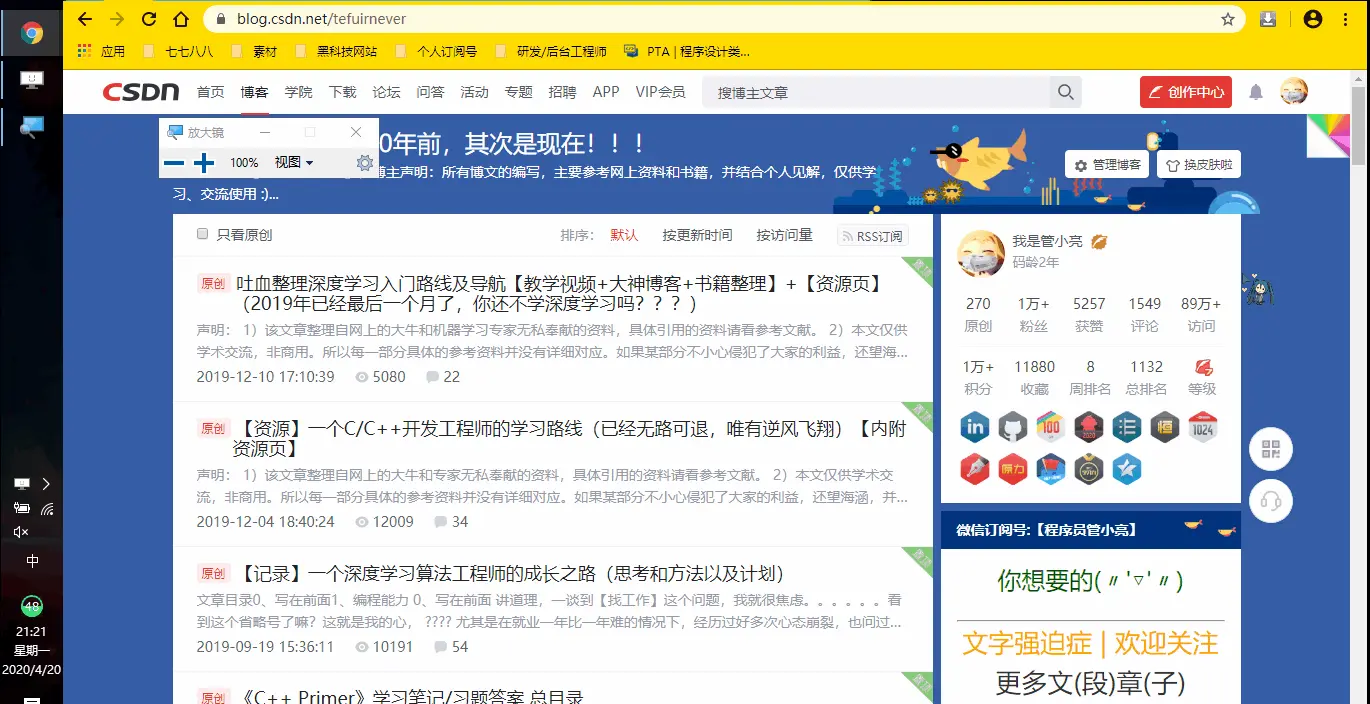Select the 1024 badge icon
The height and width of the screenshot is (704, 1370).
(1203, 427)
